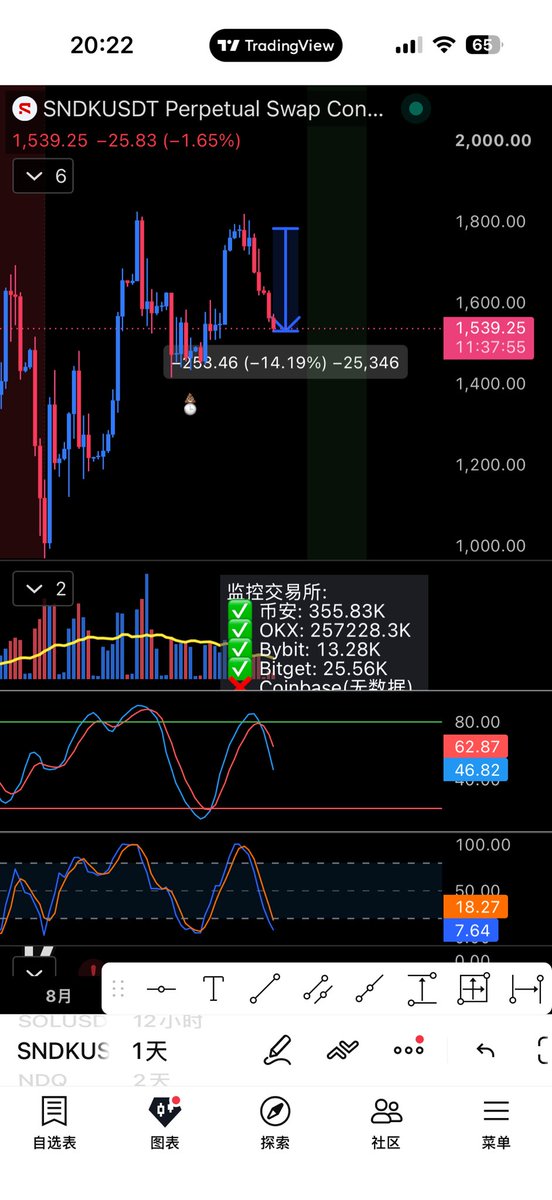Tap the undo arrow
The image size is (552, 1200).
pyautogui.click(x=485, y=1050)
